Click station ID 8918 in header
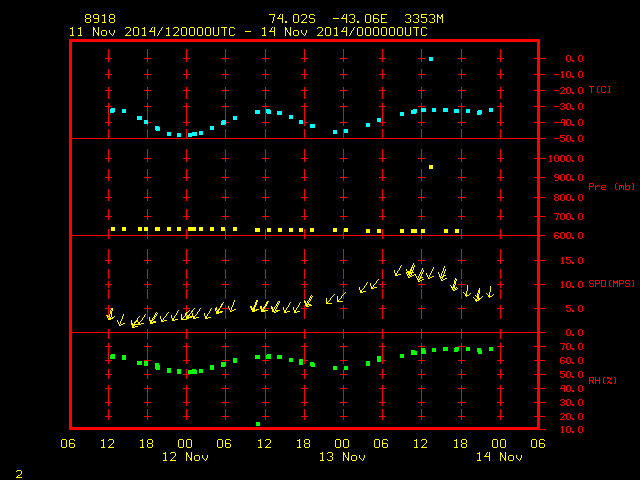 [100, 19]
